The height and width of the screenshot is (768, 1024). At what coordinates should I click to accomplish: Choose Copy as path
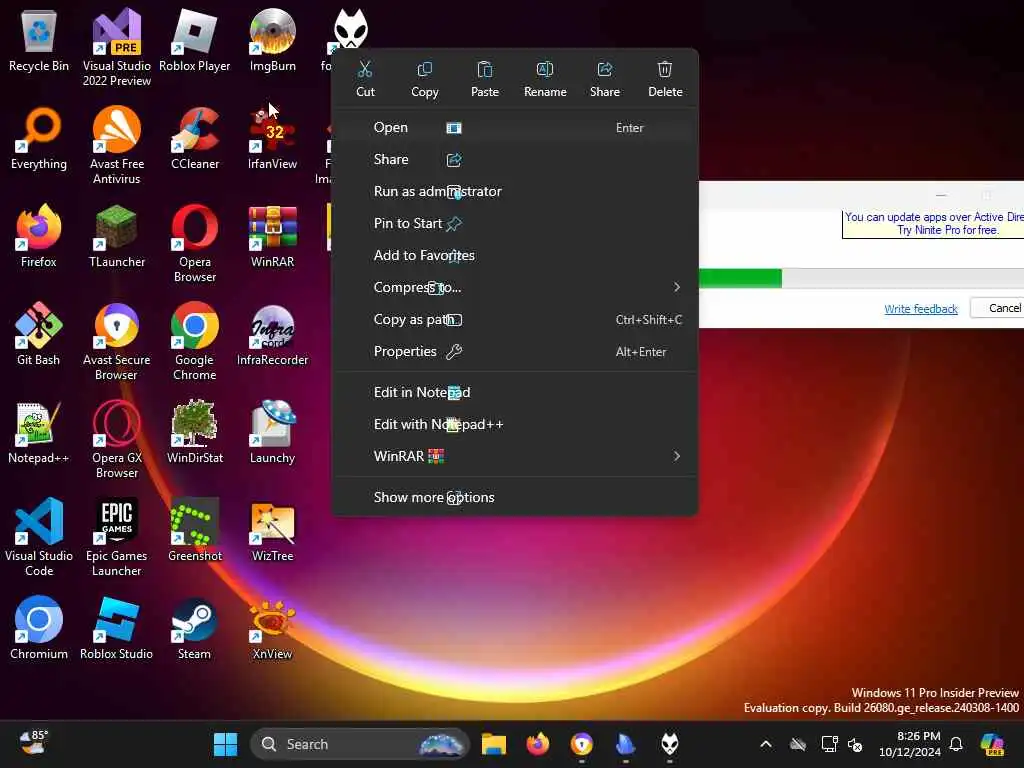click(x=515, y=319)
